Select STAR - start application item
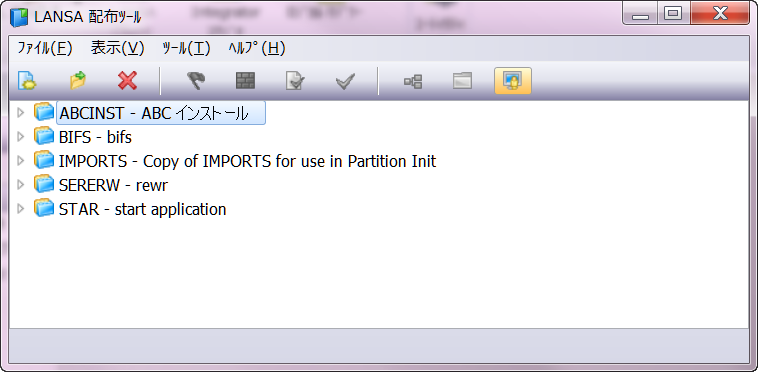 click(x=143, y=209)
